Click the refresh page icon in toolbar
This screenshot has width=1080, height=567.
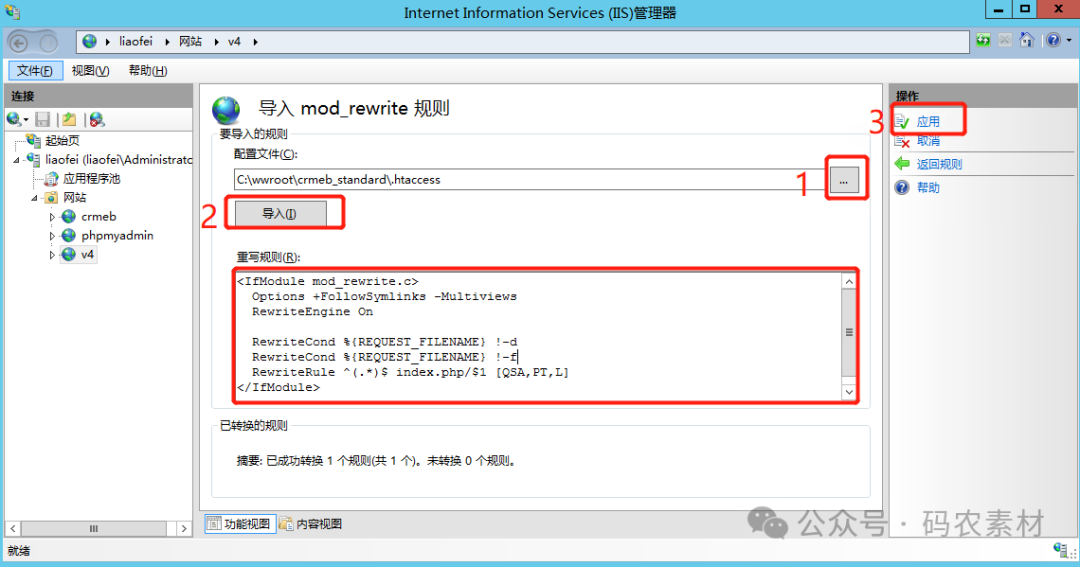point(983,41)
